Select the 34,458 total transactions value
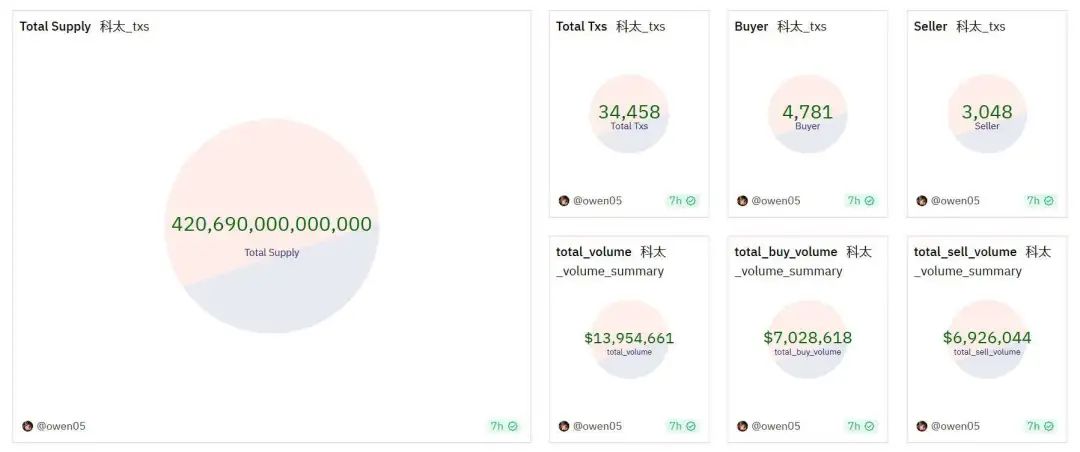The width and height of the screenshot is (1080, 452). (x=629, y=112)
